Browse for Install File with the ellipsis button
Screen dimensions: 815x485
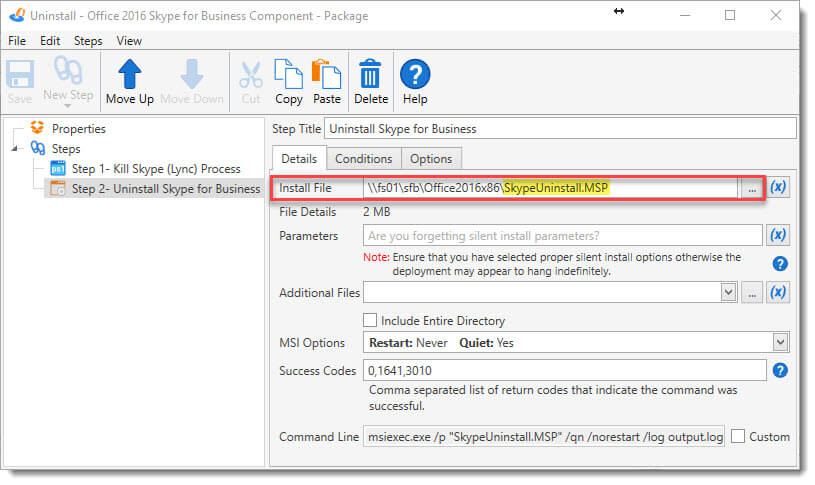752,188
